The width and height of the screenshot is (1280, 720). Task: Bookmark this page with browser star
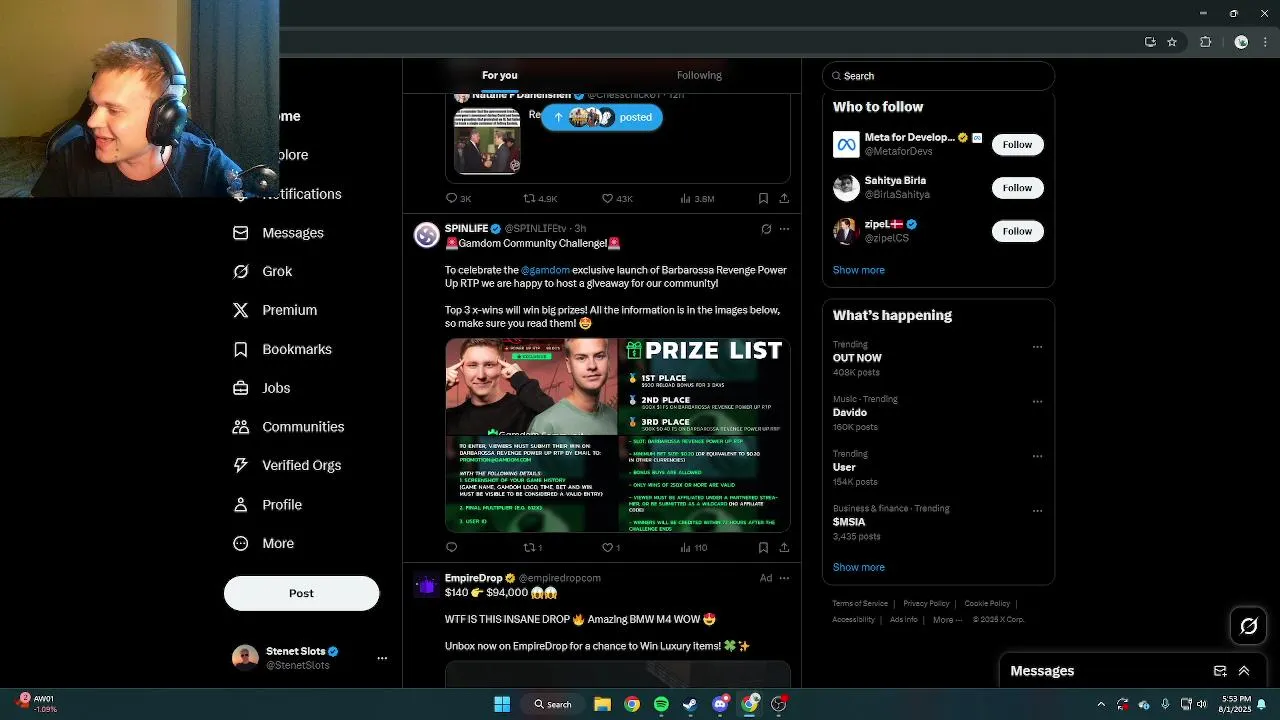[1172, 42]
